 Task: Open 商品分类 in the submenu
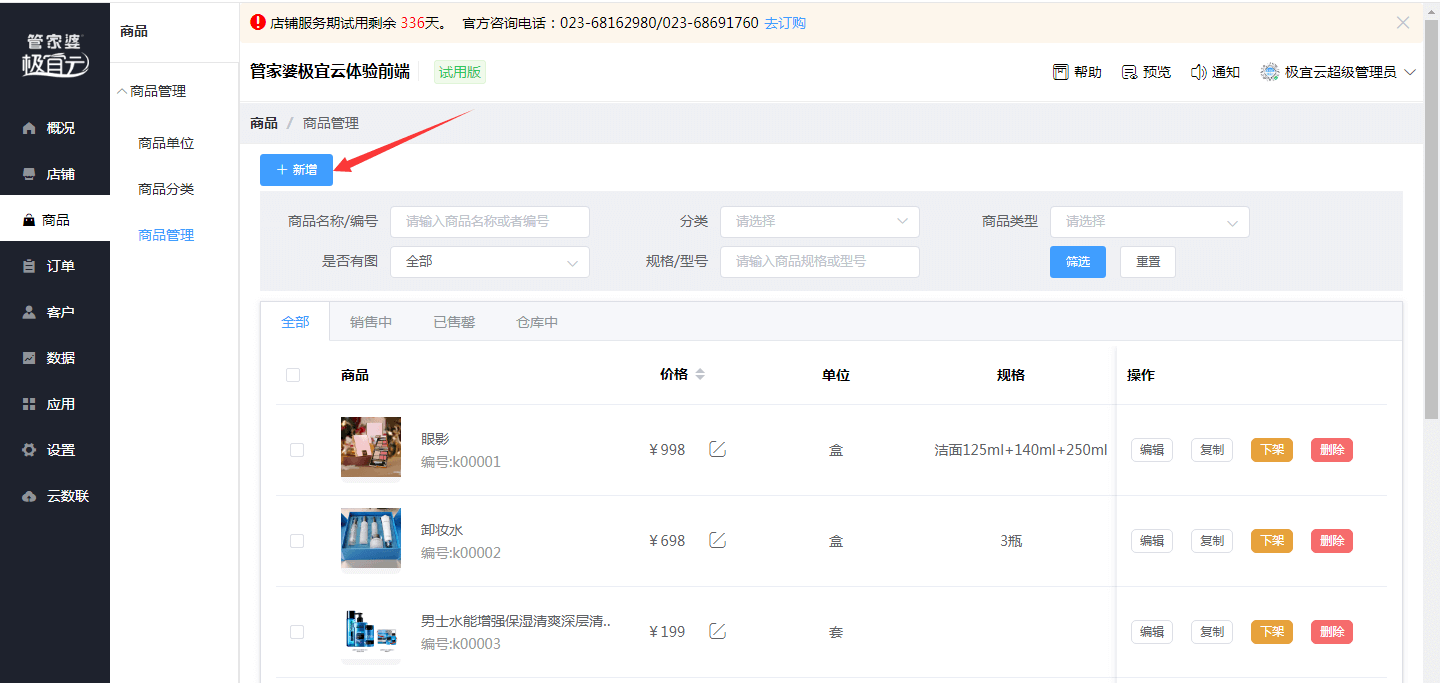coord(166,189)
